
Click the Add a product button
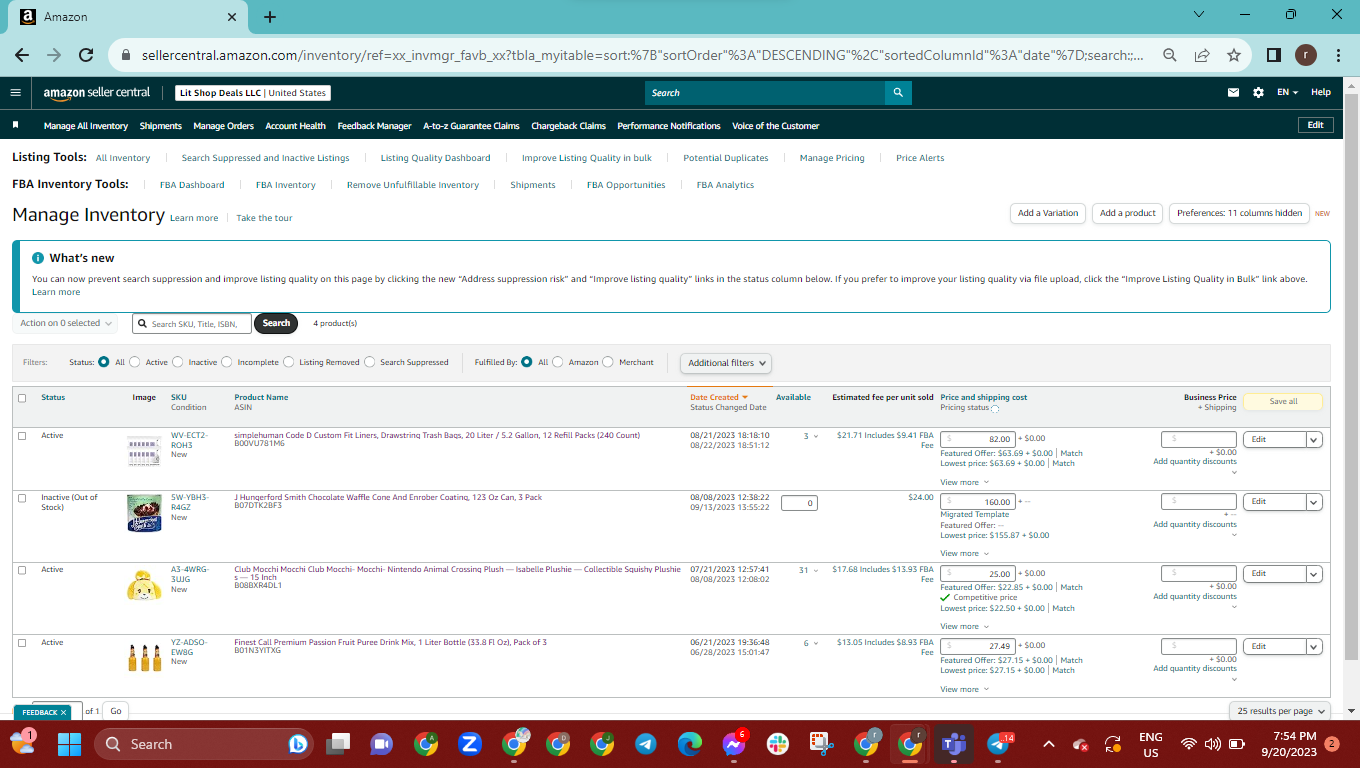tap(1128, 213)
